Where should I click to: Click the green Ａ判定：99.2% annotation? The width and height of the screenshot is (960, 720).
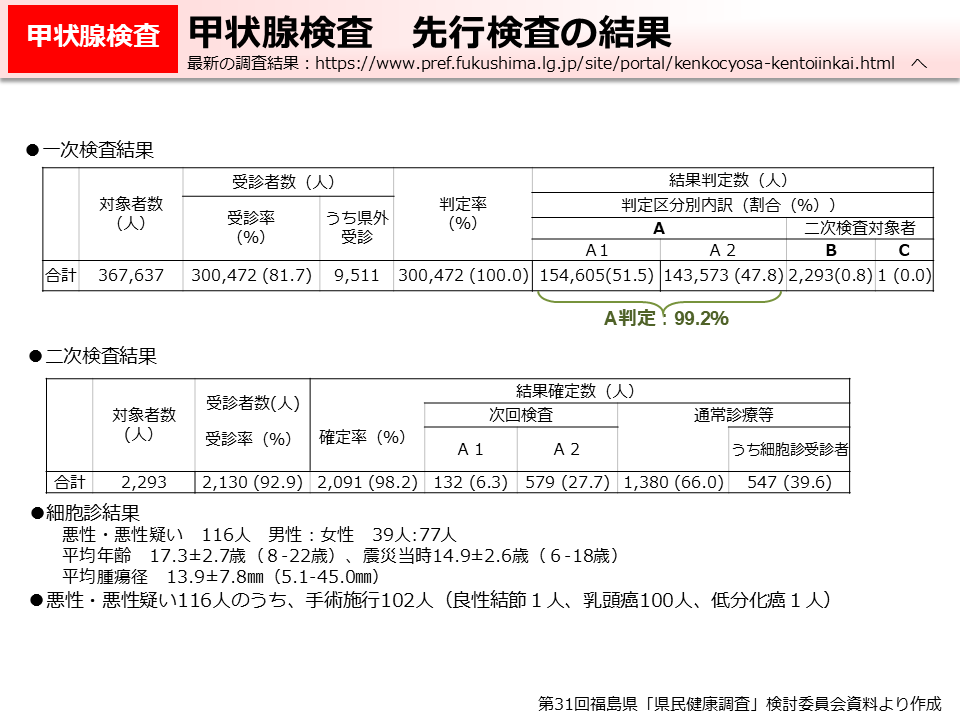[666, 320]
